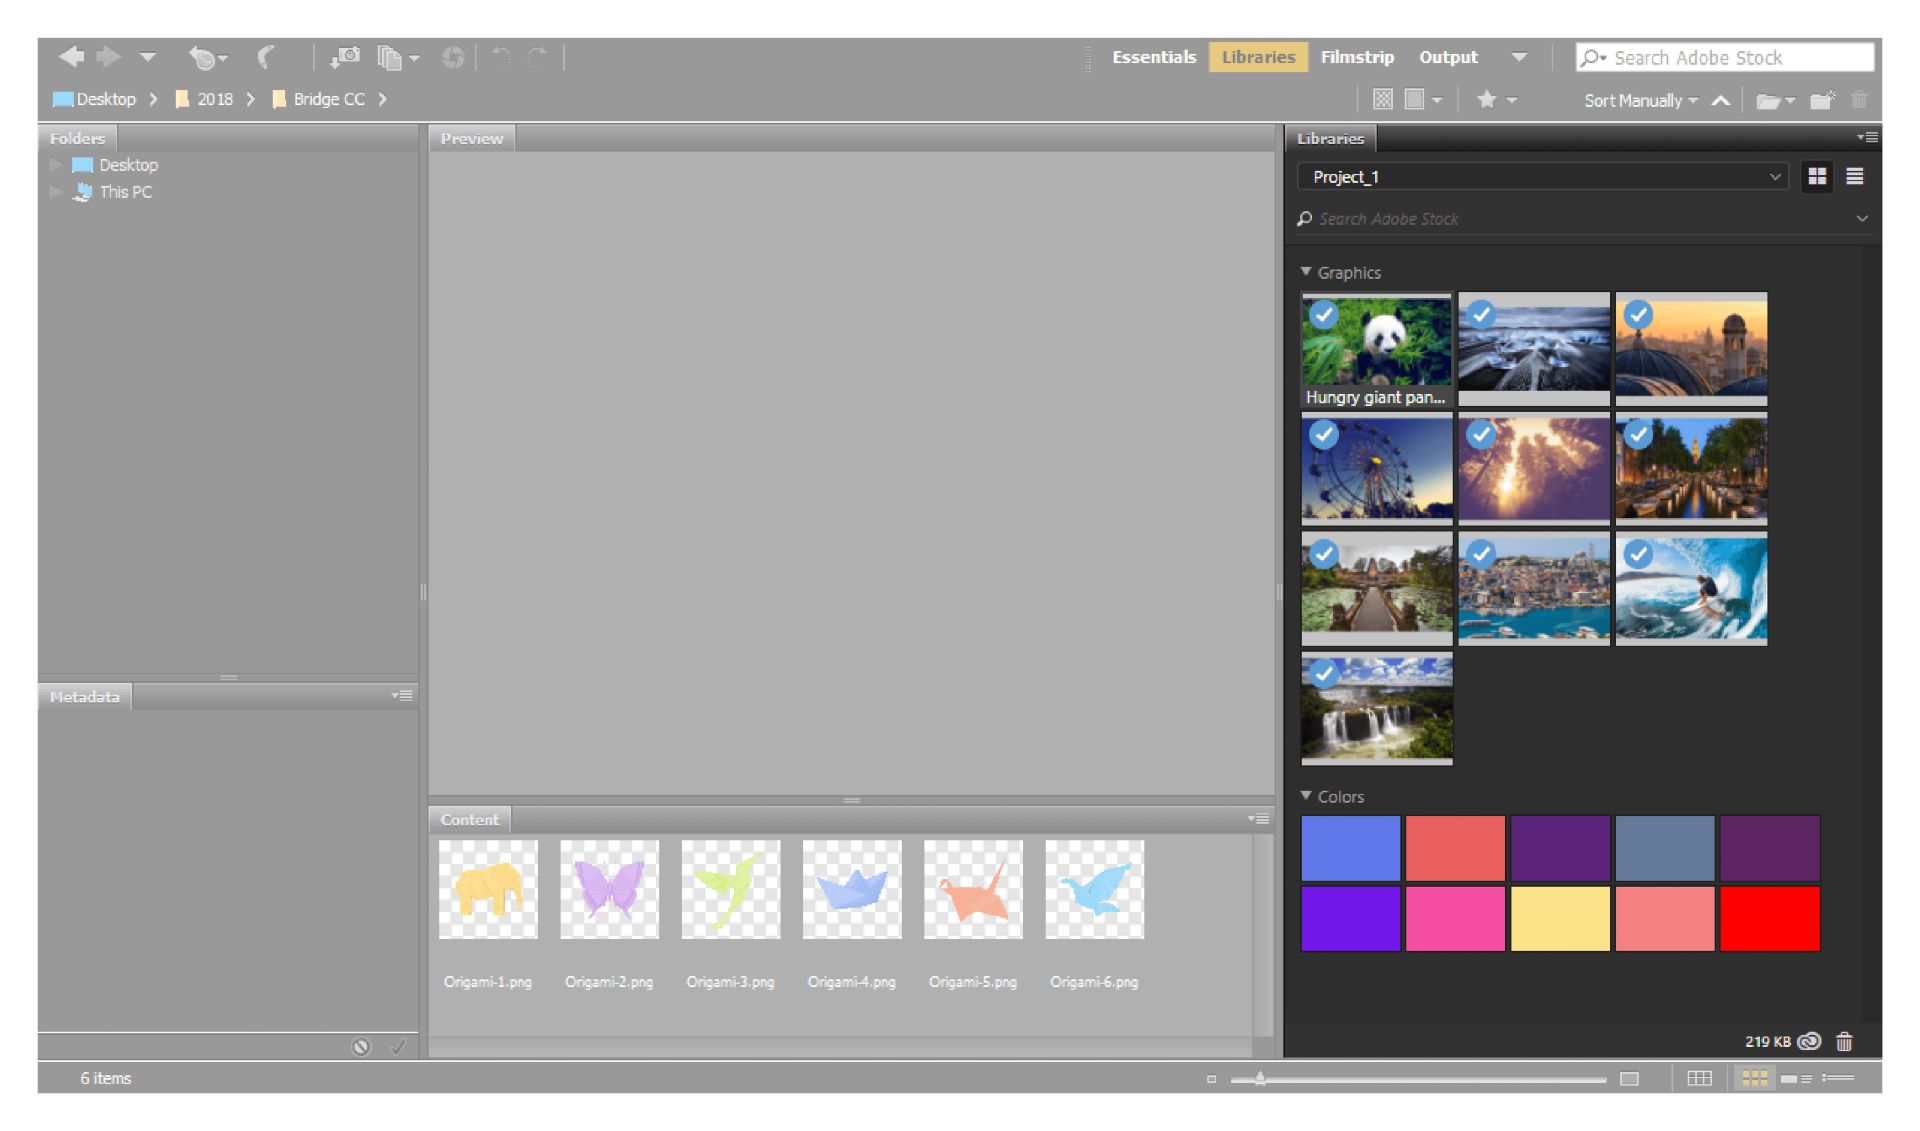Open the Content panel options menu

tap(1259, 818)
